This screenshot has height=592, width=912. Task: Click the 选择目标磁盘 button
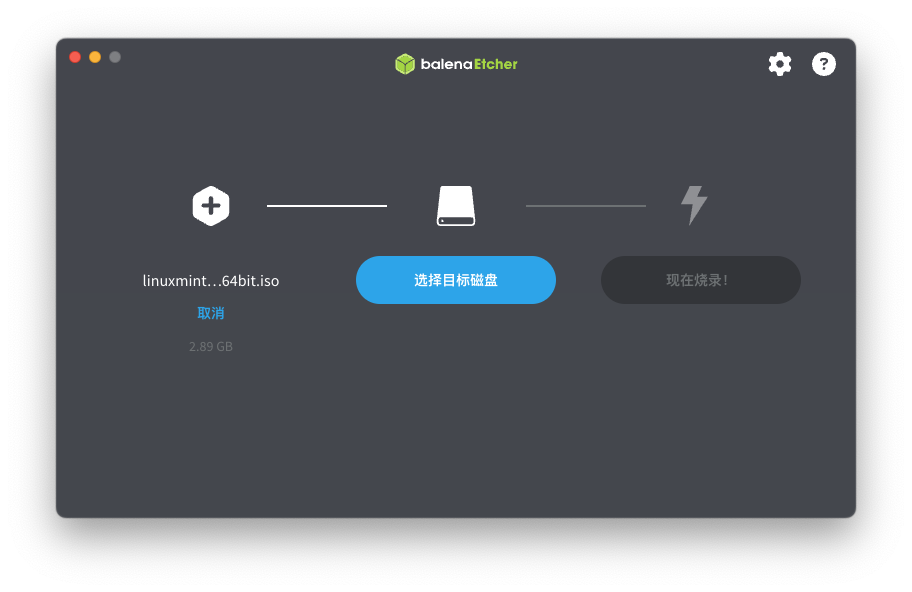coord(456,280)
